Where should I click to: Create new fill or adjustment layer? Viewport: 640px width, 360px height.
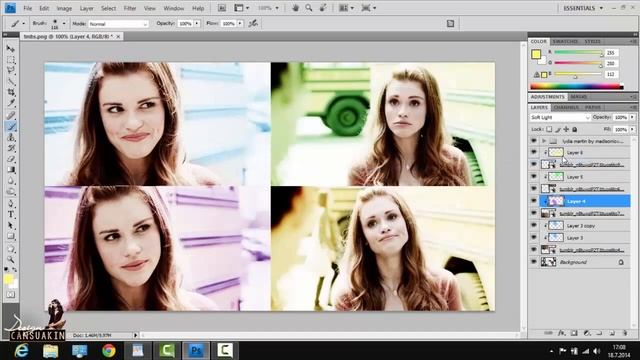pos(587,333)
